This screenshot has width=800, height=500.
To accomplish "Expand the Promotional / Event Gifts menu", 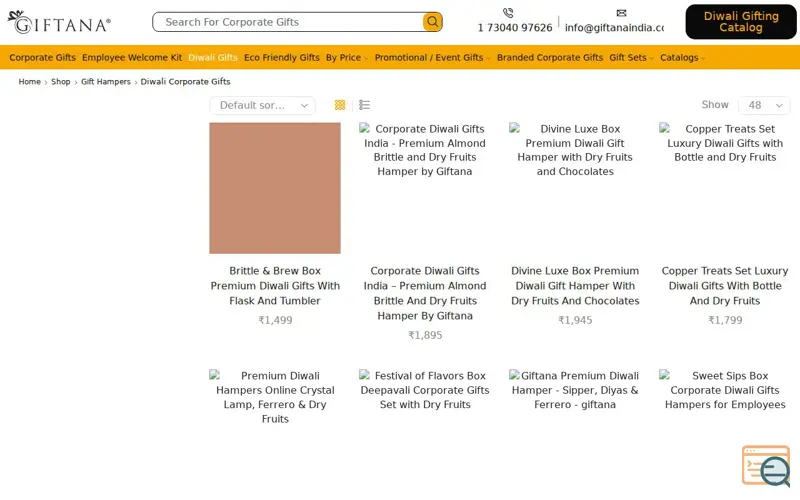I will tap(432, 58).
